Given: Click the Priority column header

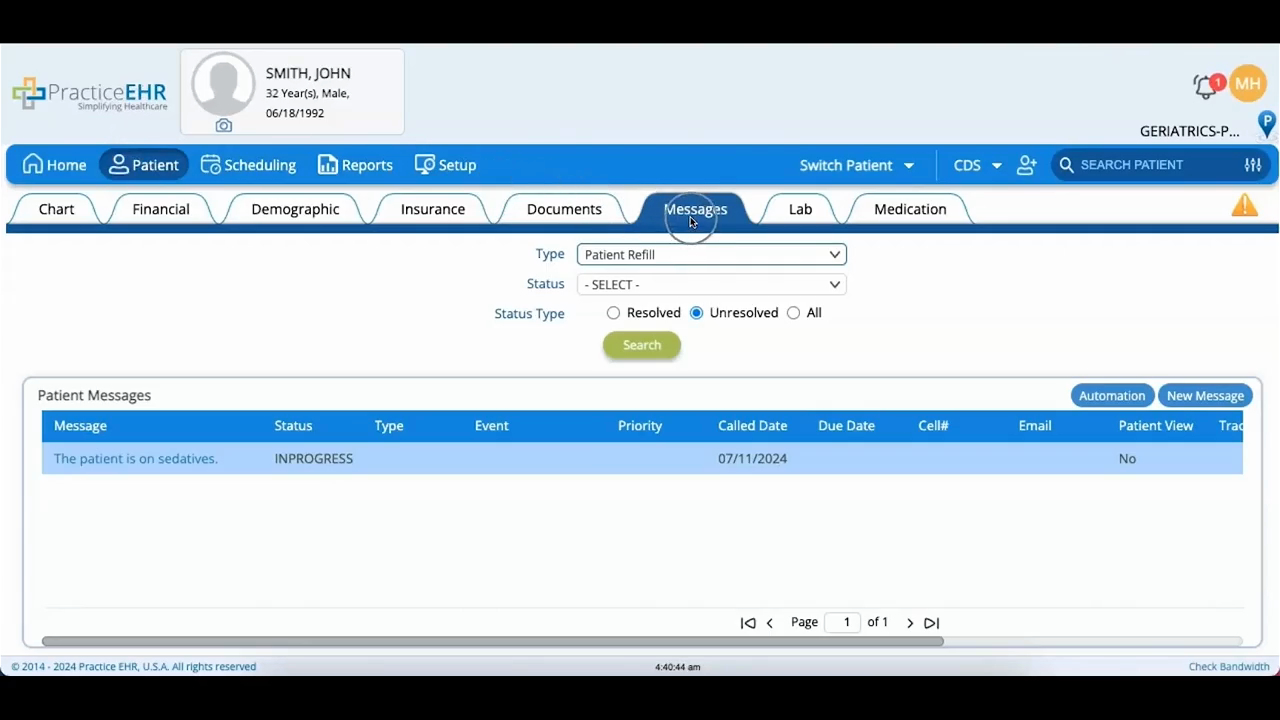Looking at the screenshot, I should (x=640, y=426).
